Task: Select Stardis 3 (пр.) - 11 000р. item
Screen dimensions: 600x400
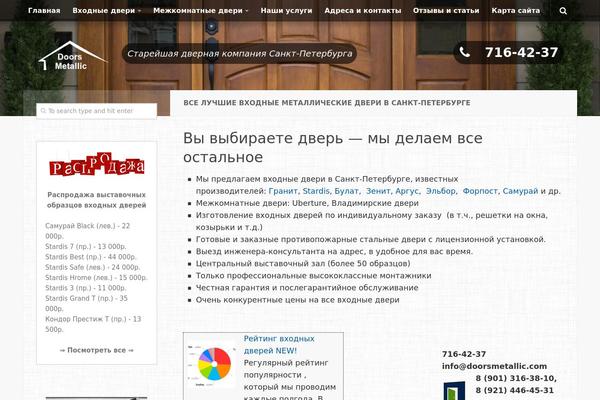Action: [x=86, y=288]
